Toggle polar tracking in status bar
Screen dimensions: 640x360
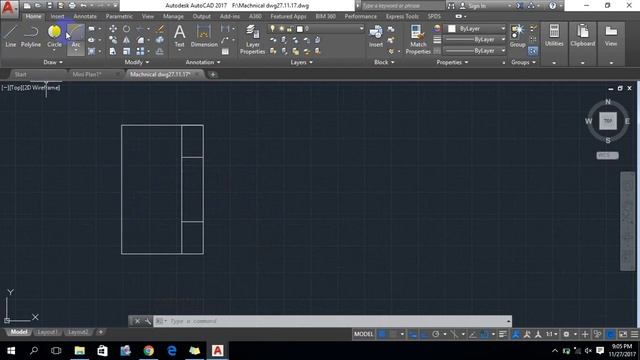436,334
